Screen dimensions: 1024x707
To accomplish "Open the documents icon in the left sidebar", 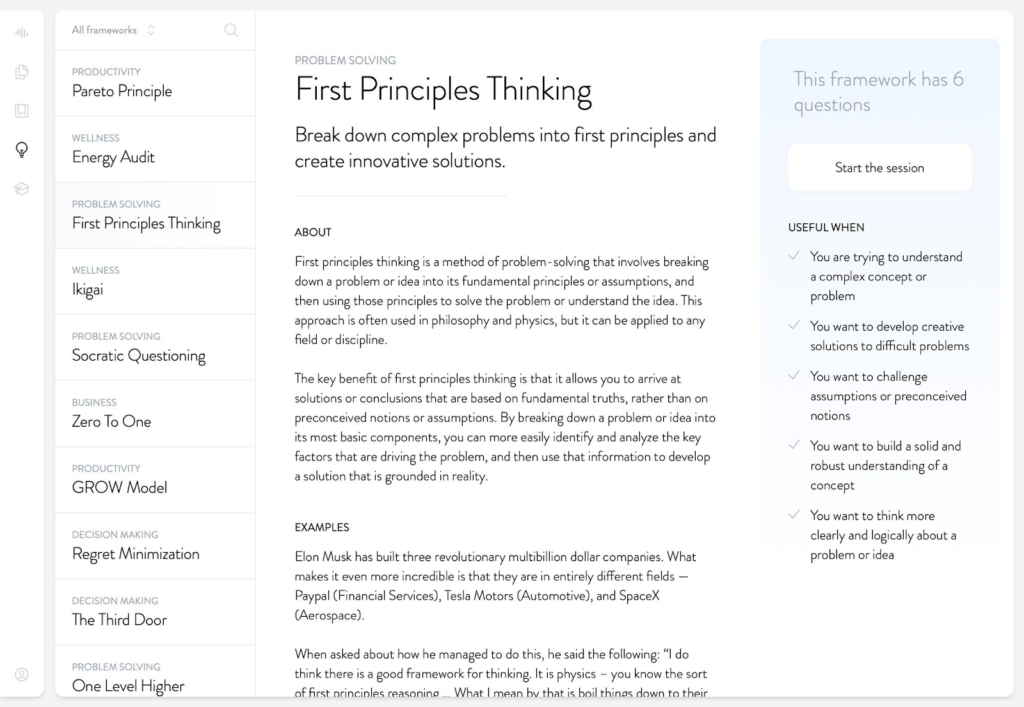I will [22, 72].
